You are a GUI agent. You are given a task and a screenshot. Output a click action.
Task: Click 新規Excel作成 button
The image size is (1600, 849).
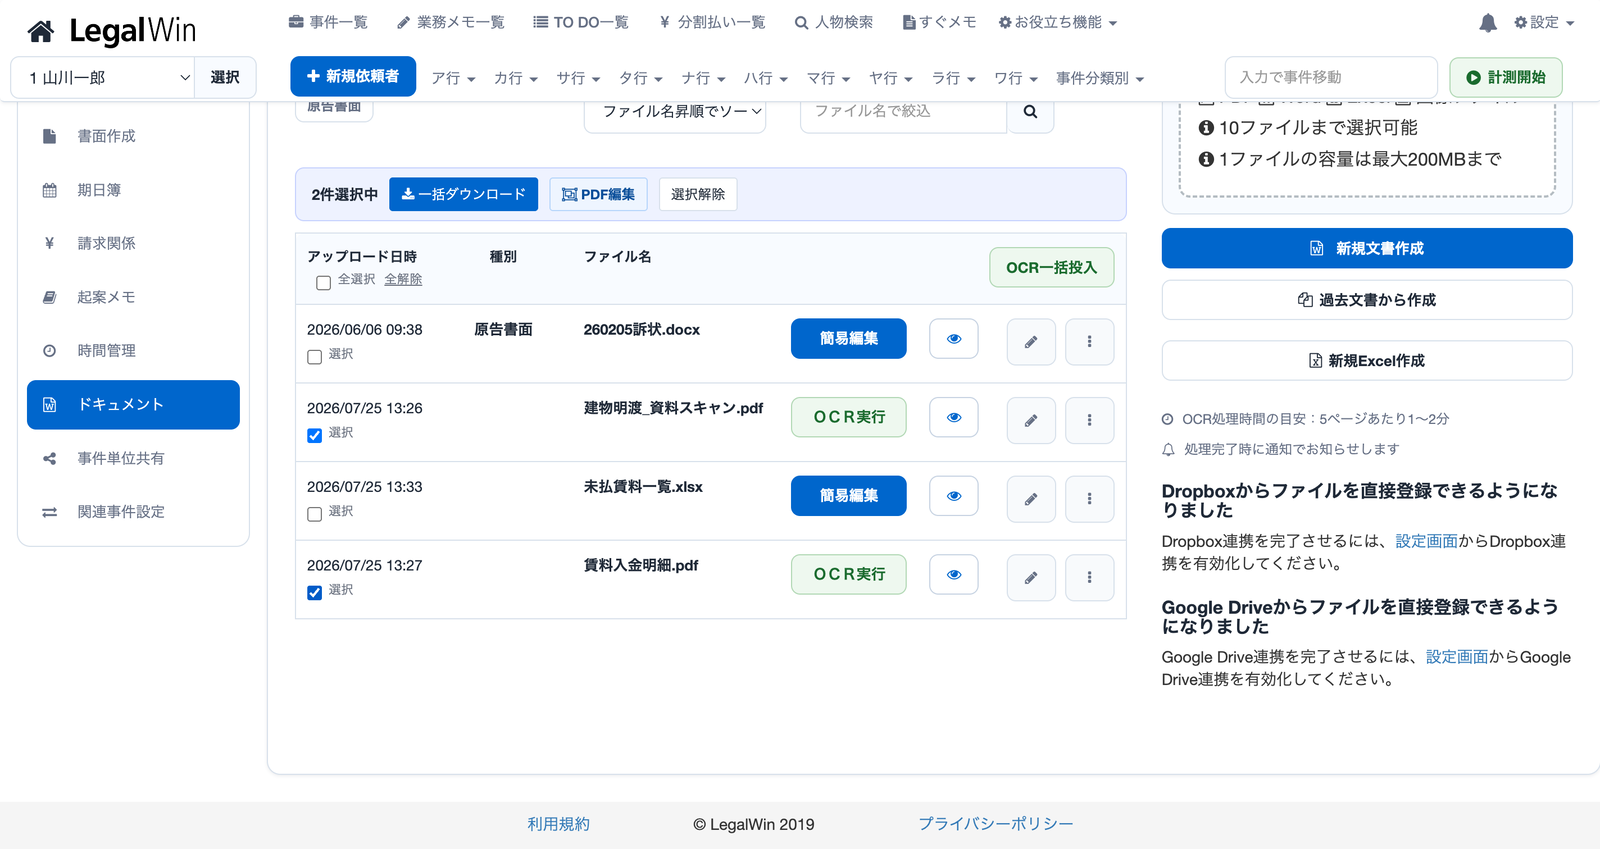tap(1367, 361)
